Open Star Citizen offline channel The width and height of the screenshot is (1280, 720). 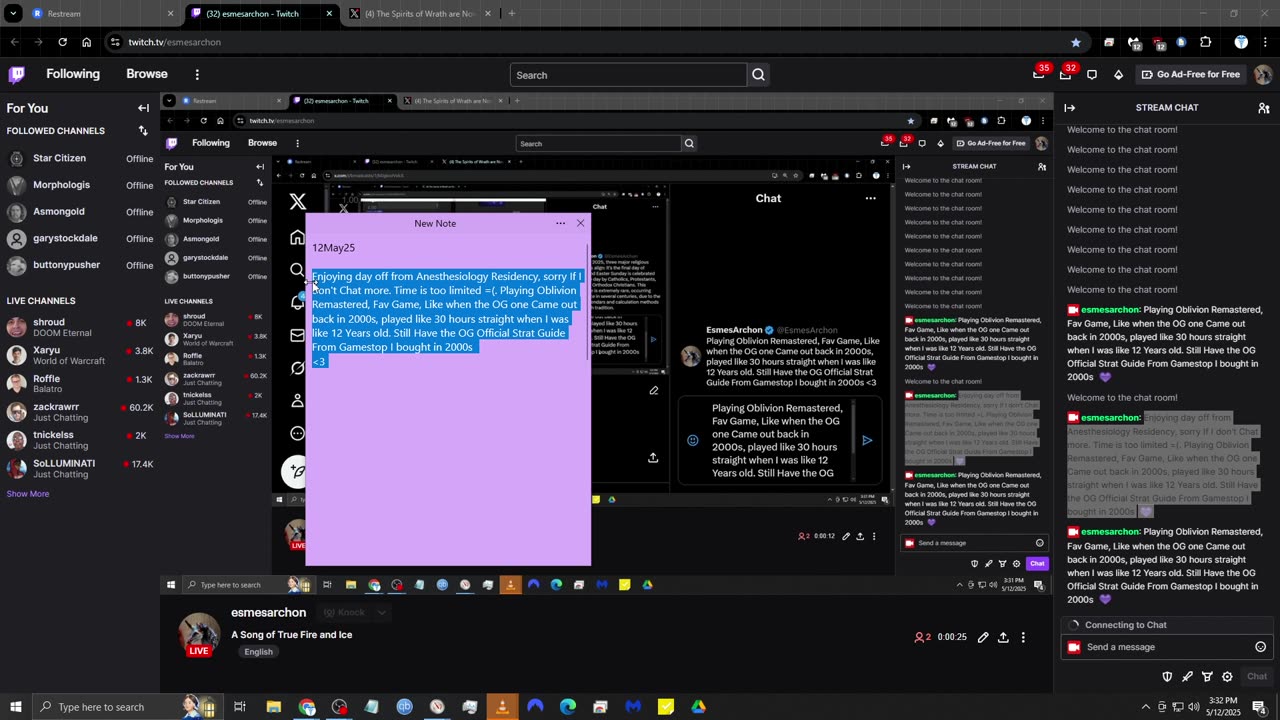[80, 158]
